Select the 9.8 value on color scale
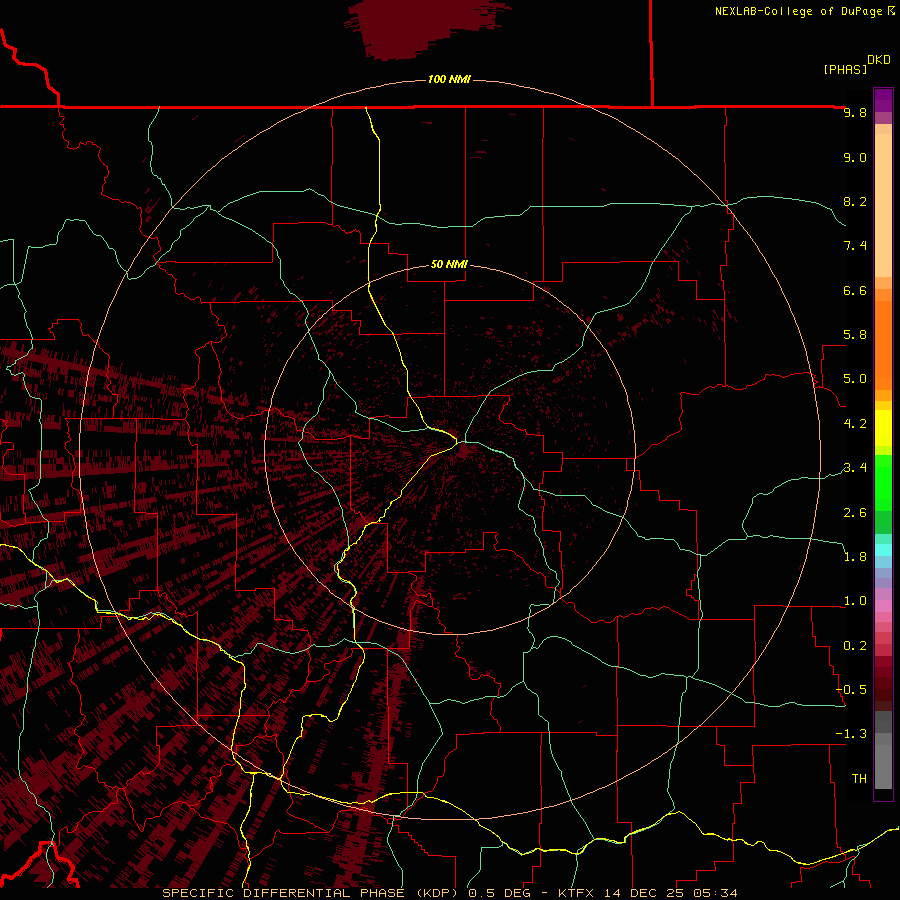This screenshot has height=900, width=900. tap(855, 112)
